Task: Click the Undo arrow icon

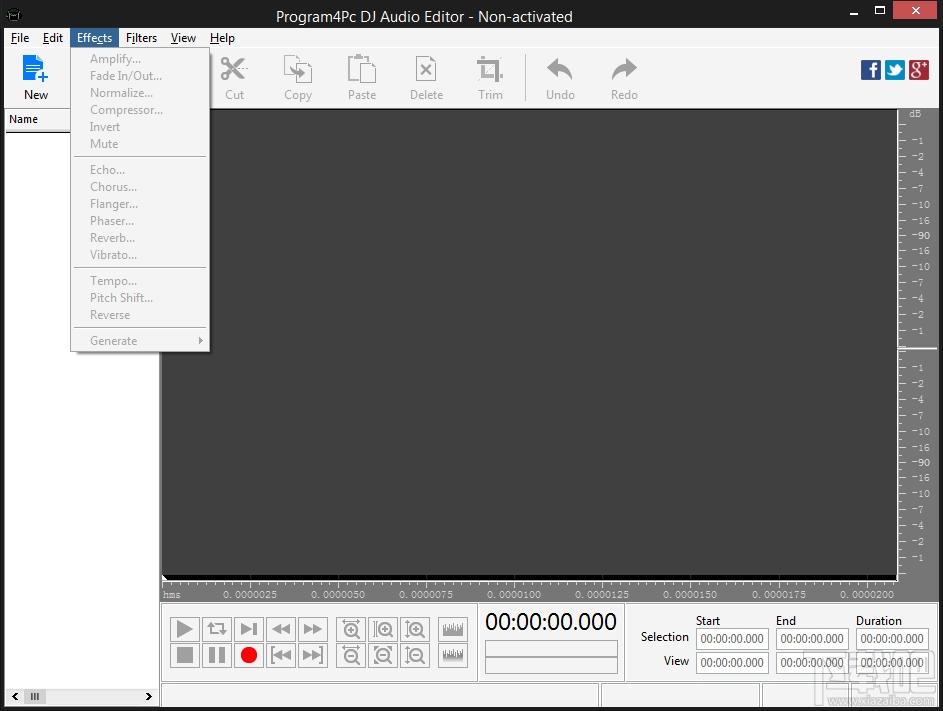Action: pos(560,69)
